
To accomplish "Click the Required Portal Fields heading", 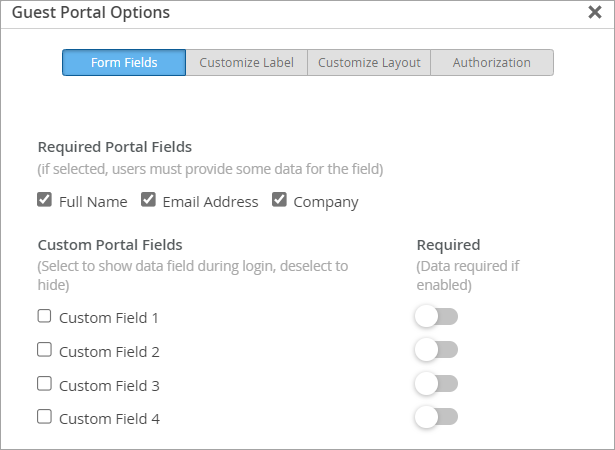I will 114,148.
